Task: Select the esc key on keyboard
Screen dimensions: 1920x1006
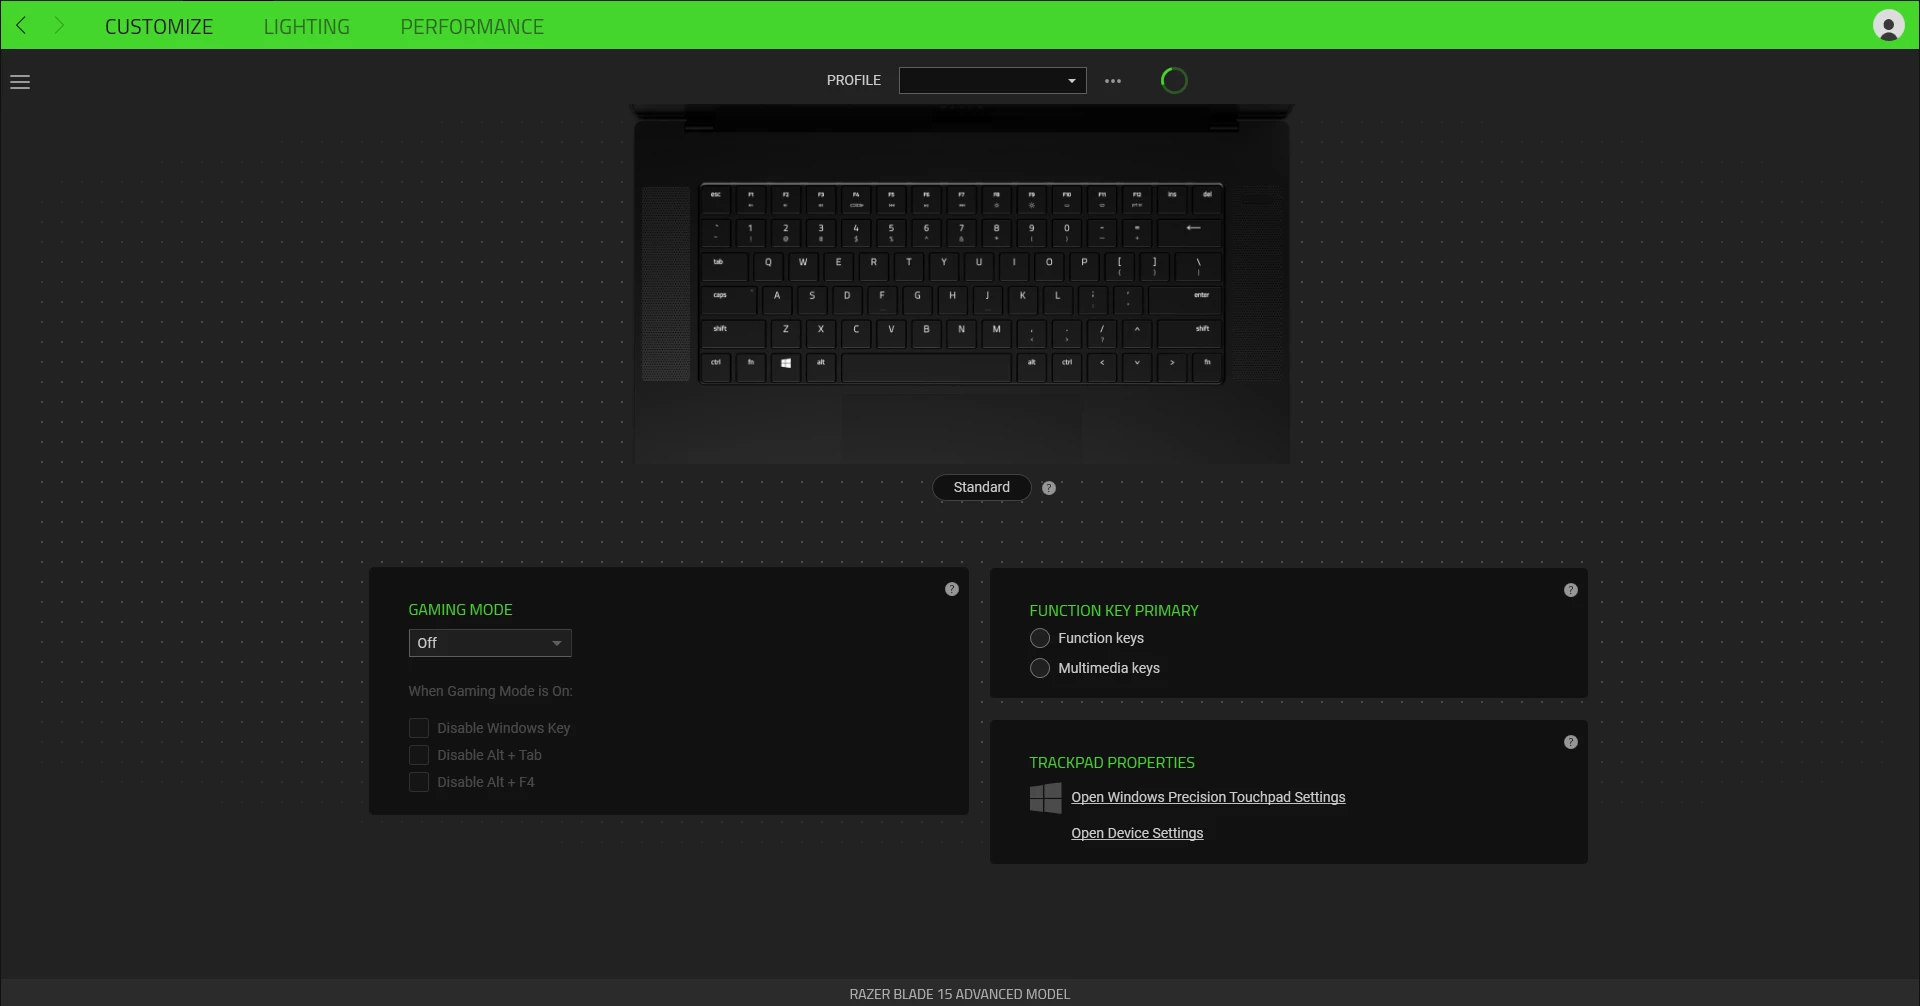Action: coord(716,199)
